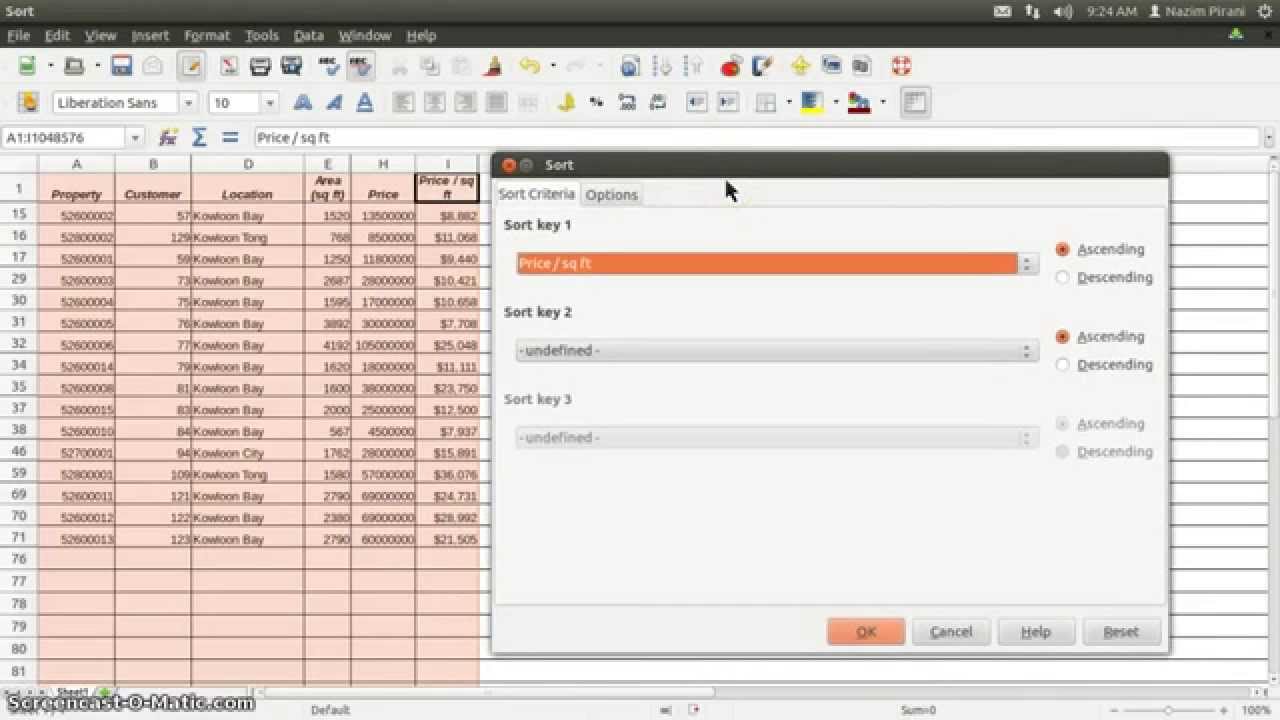The height and width of the screenshot is (720, 1280).
Task: Click the Clone Formatting paintbrush icon
Action: click(x=492, y=67)
